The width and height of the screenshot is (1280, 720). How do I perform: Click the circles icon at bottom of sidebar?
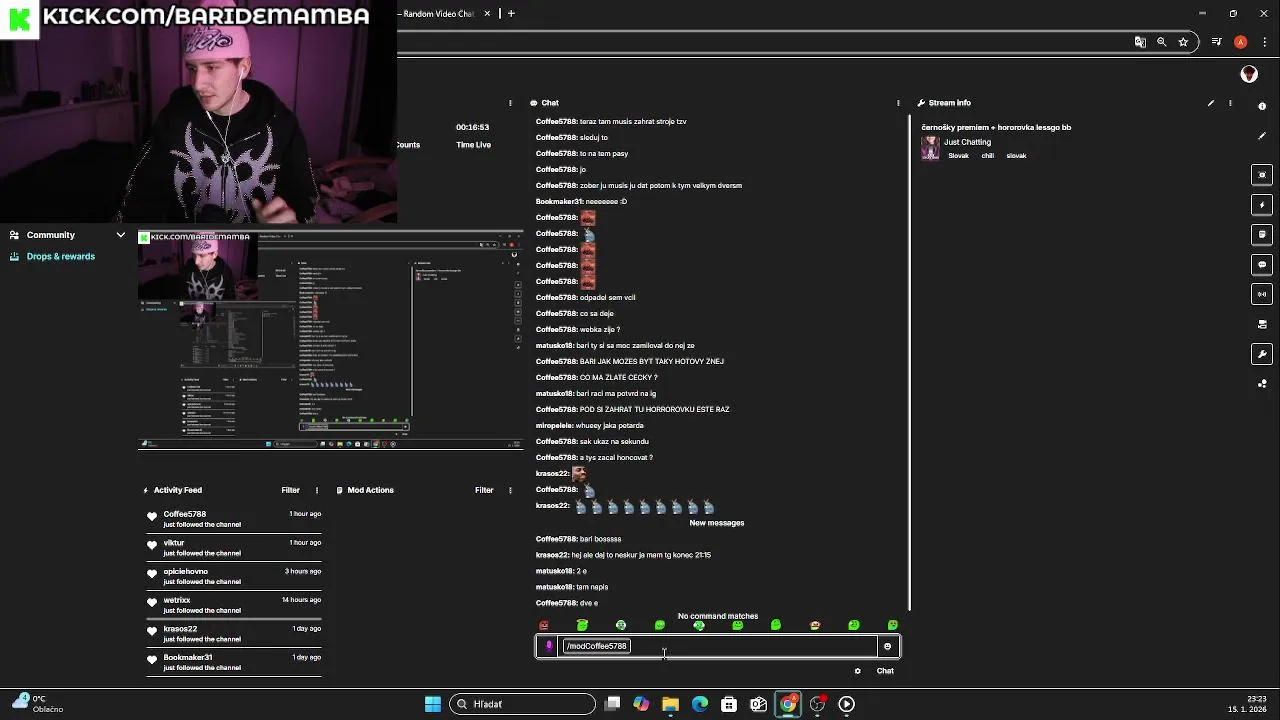tap(1262, 383)
